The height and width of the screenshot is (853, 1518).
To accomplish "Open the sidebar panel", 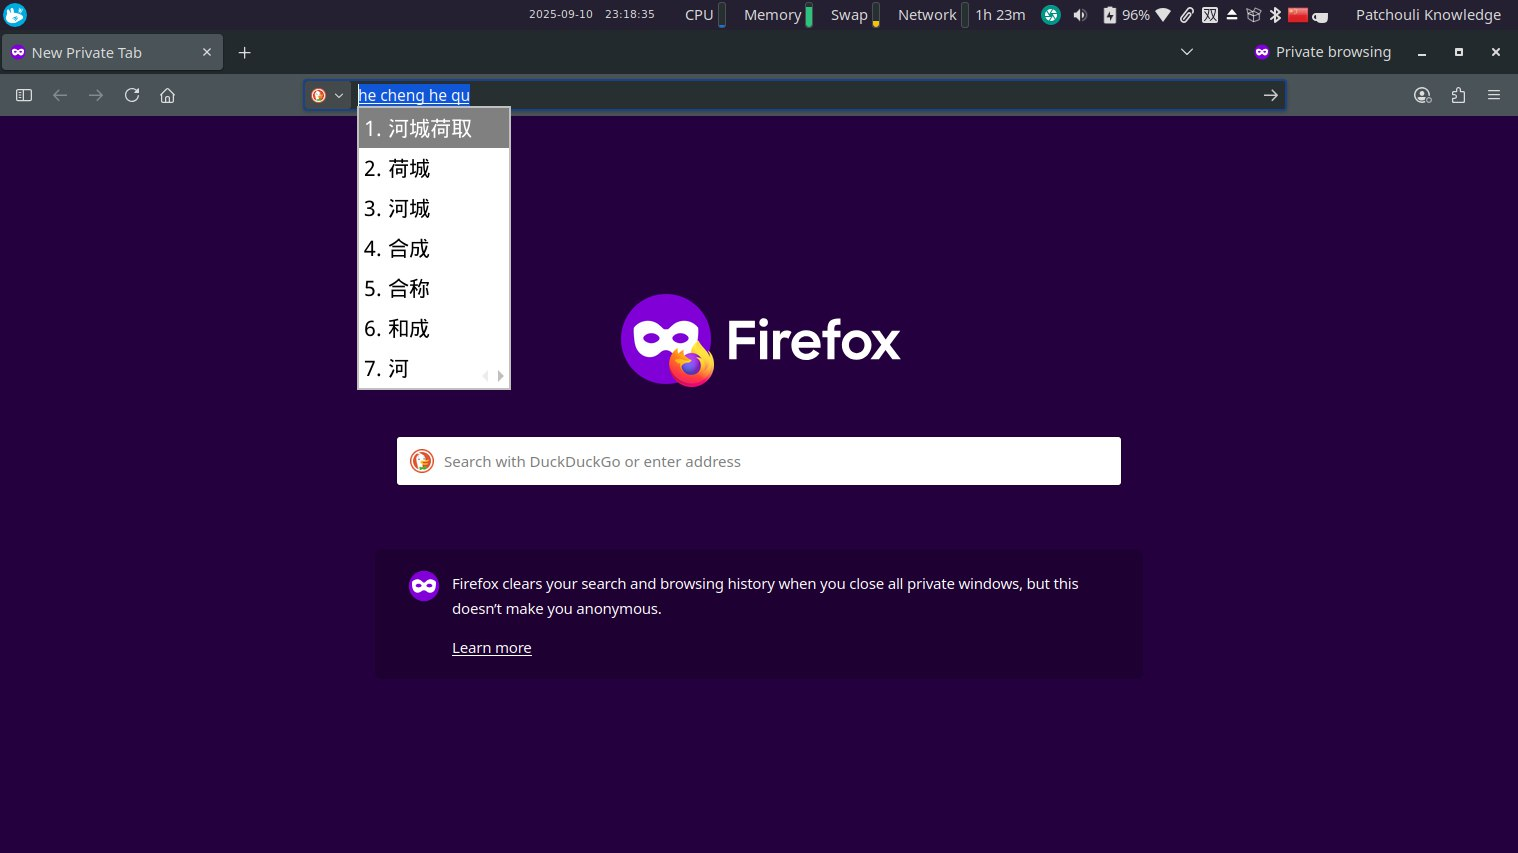I will point(23,95).
